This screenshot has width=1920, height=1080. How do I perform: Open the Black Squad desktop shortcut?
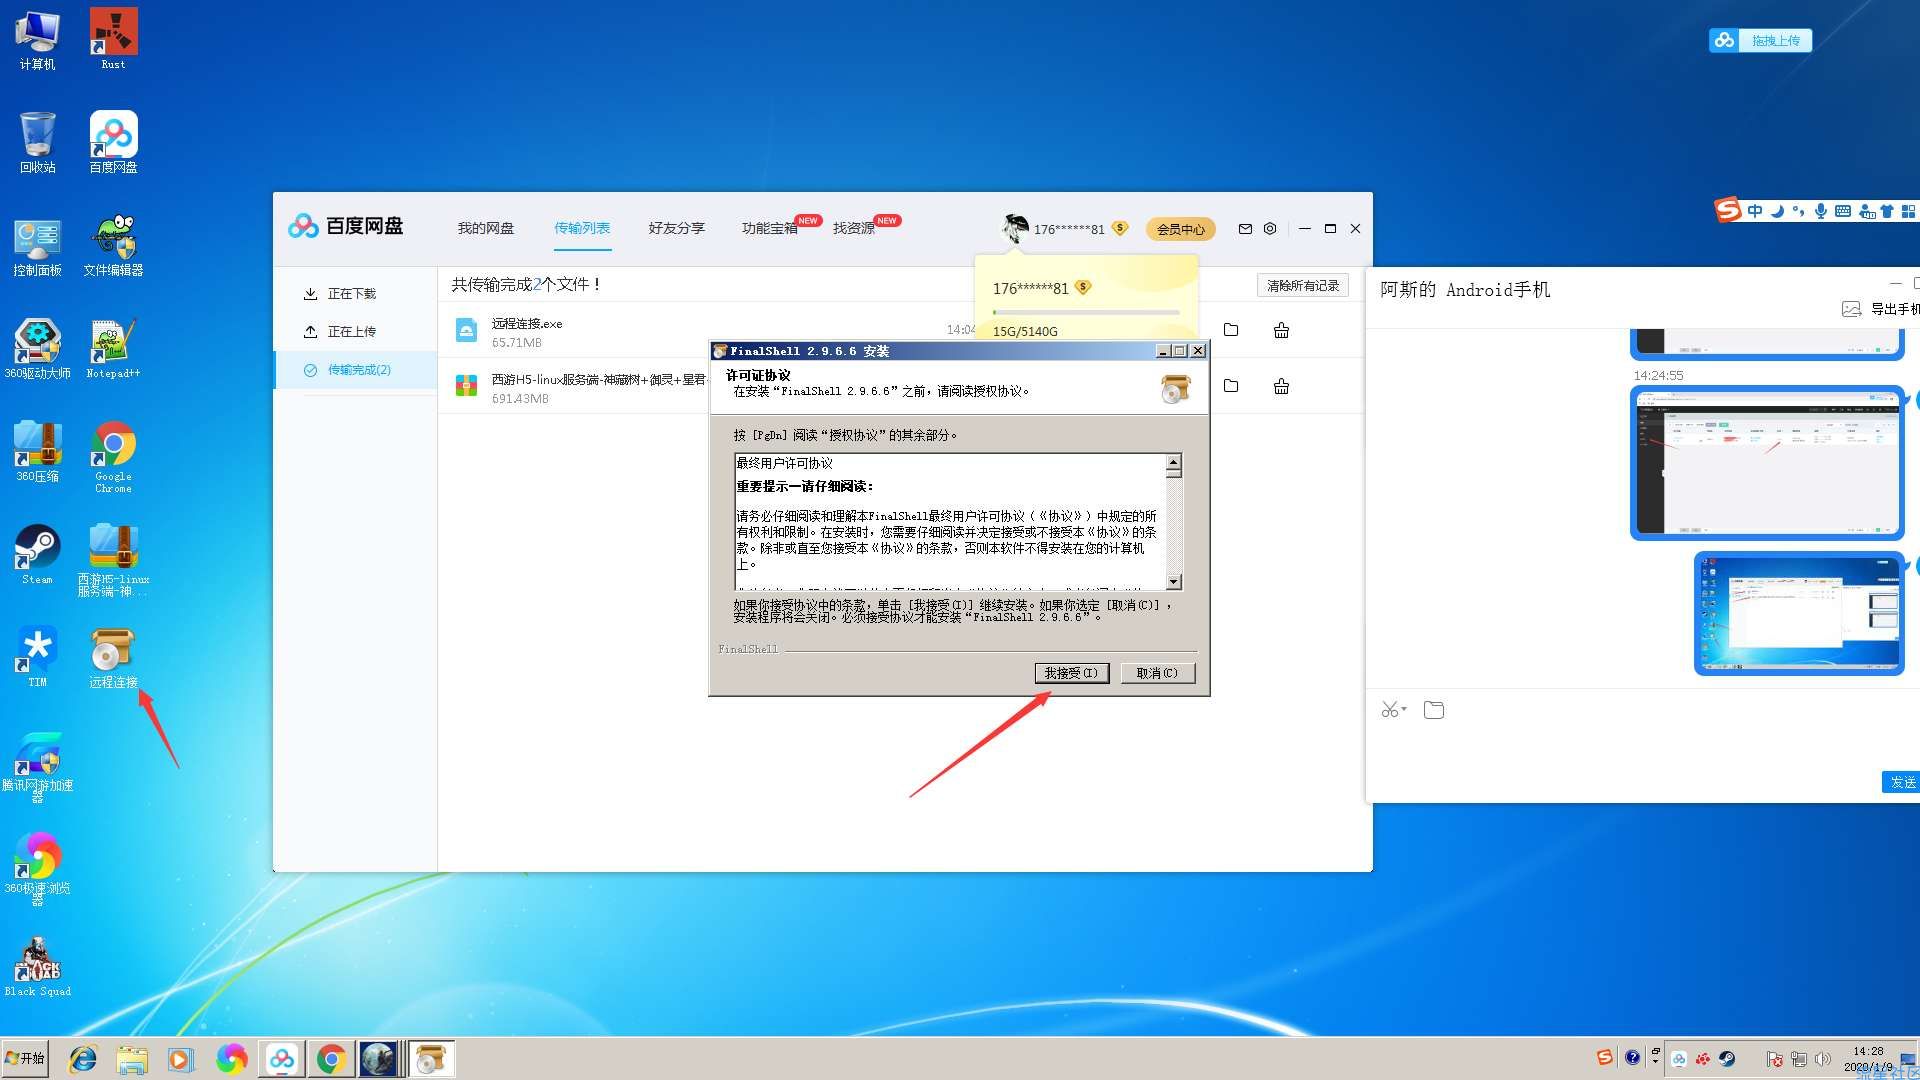point(37,967)
